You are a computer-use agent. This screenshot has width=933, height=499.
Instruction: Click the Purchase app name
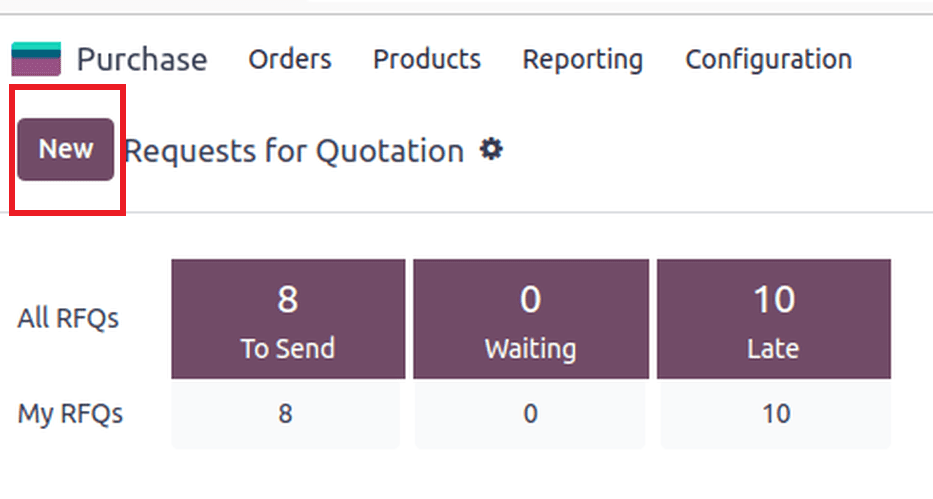coord(142,59)
